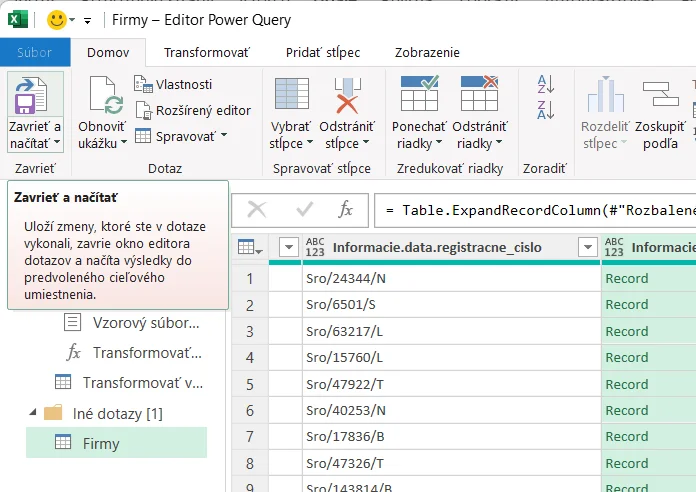Expand the Ponechať riadky dropdown arrow
This screenshot has width=696, height=492.
pos(439,143)
